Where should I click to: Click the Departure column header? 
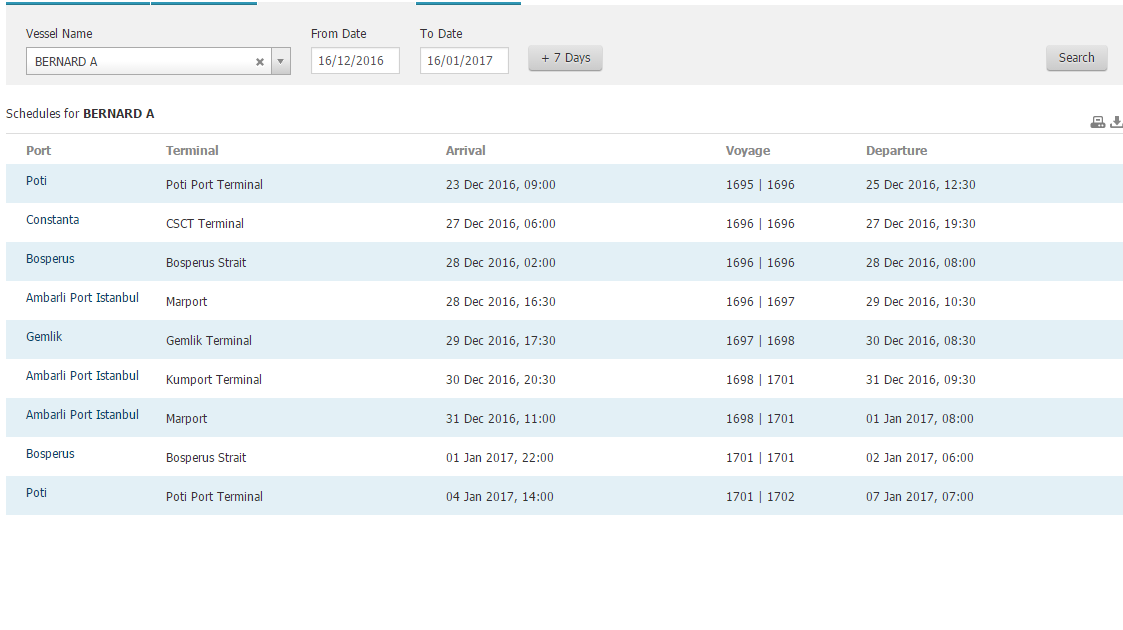point(896,150)
